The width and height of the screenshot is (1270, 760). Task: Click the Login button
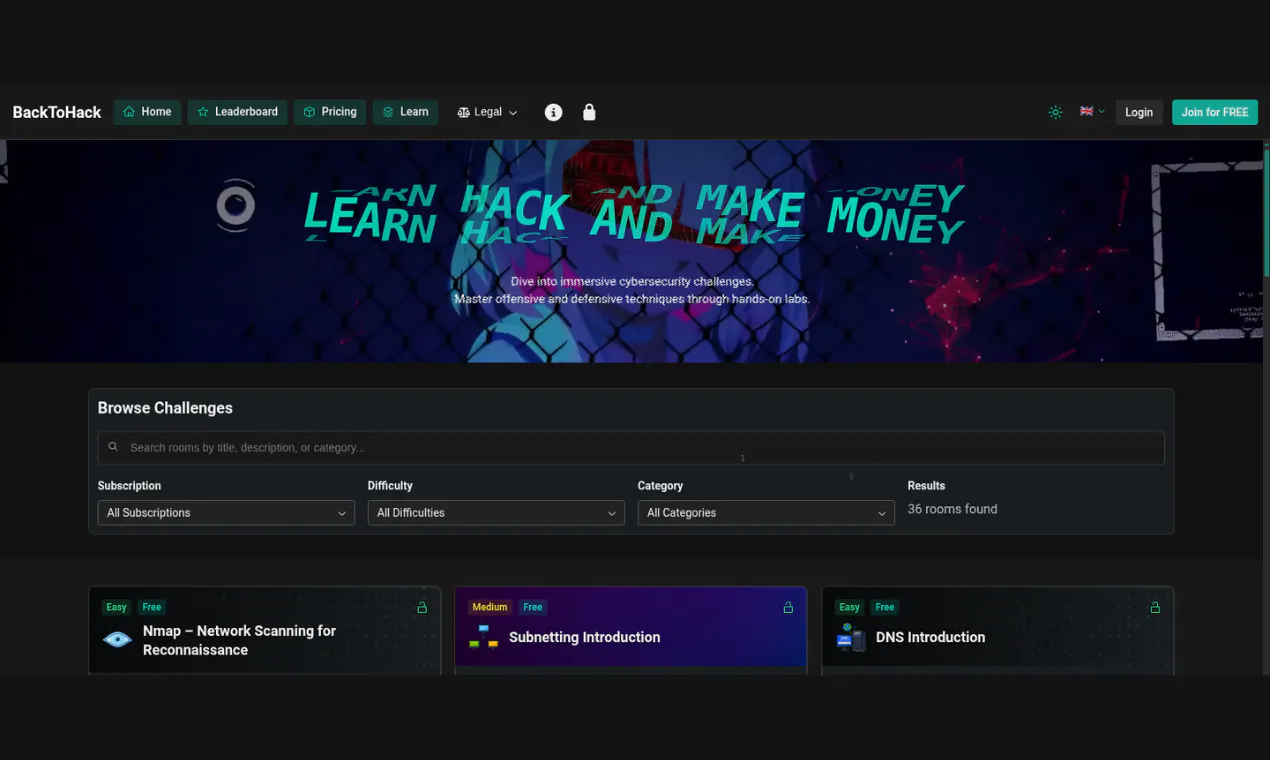pyautogui.click(x=1139, y=112)
